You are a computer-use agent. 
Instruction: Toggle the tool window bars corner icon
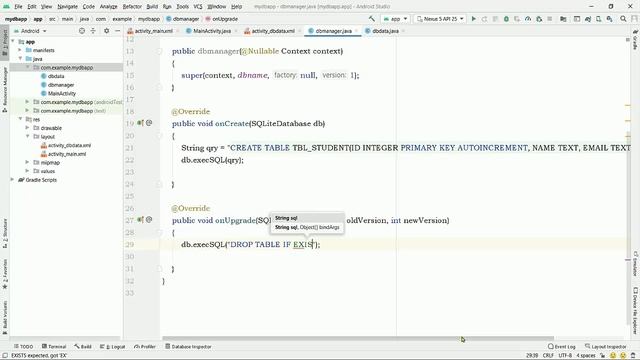(5, 356)
